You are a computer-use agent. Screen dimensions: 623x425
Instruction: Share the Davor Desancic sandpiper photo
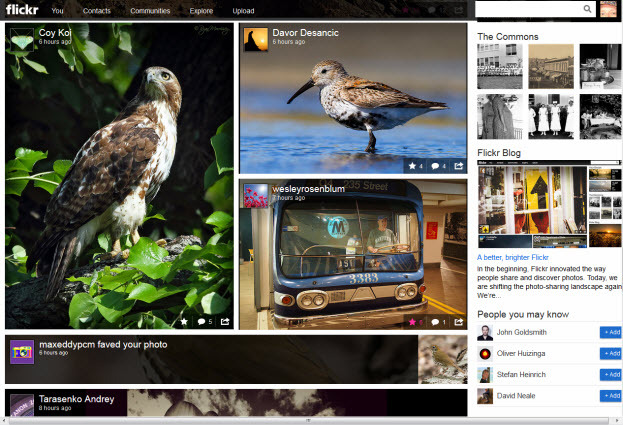pos(459,166)
